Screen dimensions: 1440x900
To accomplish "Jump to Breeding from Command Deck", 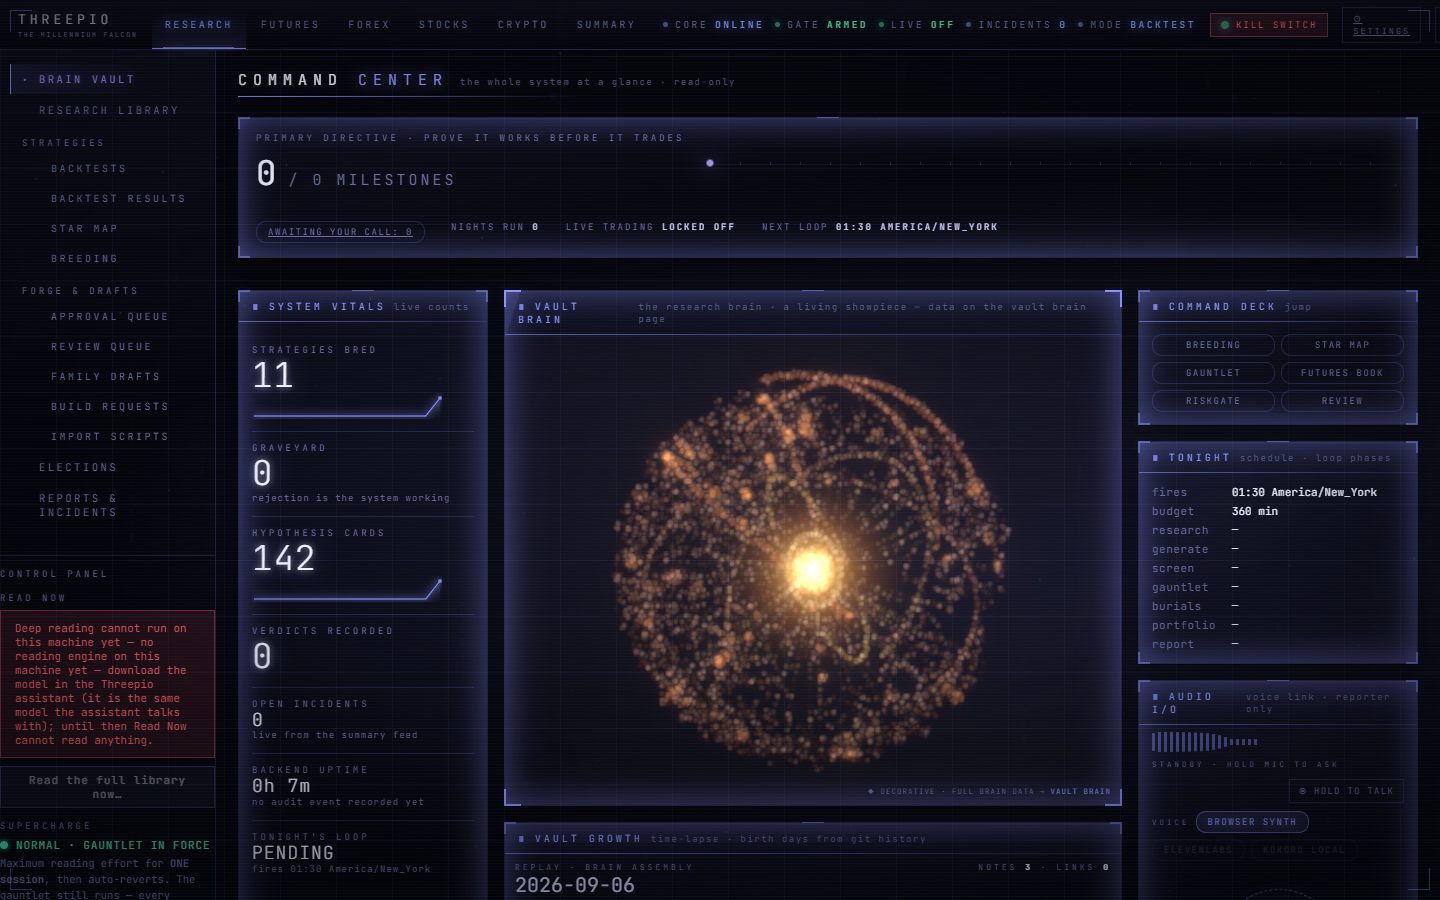I will click(x=1213, y=345).
